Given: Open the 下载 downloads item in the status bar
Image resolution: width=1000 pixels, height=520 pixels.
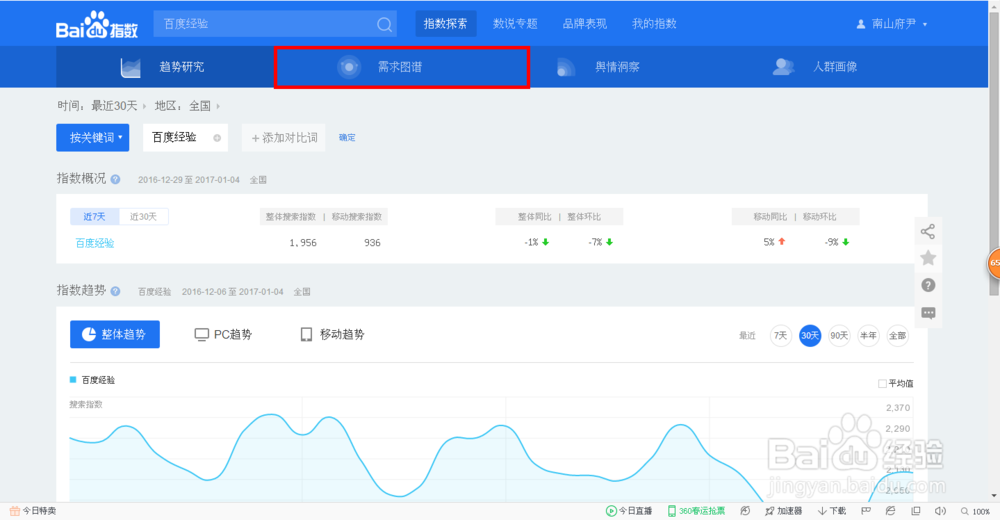Looking at the screenshot, I should point(832,510).
